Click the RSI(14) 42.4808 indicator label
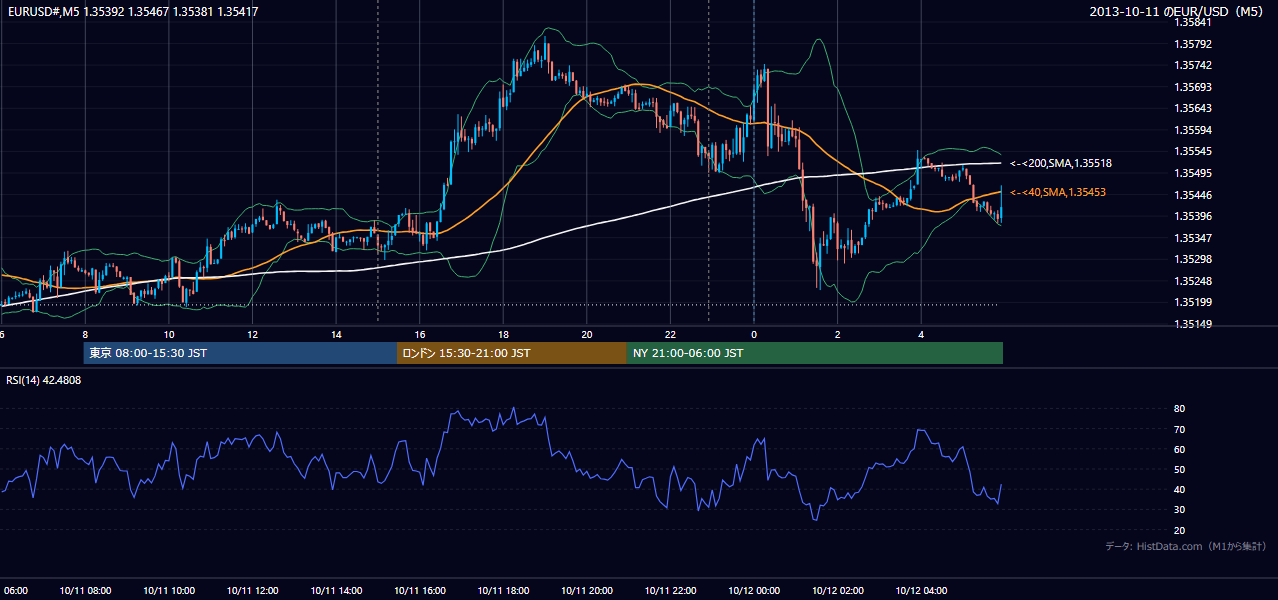The height and width of the screenshot is (600, 1278). point(44,380)
